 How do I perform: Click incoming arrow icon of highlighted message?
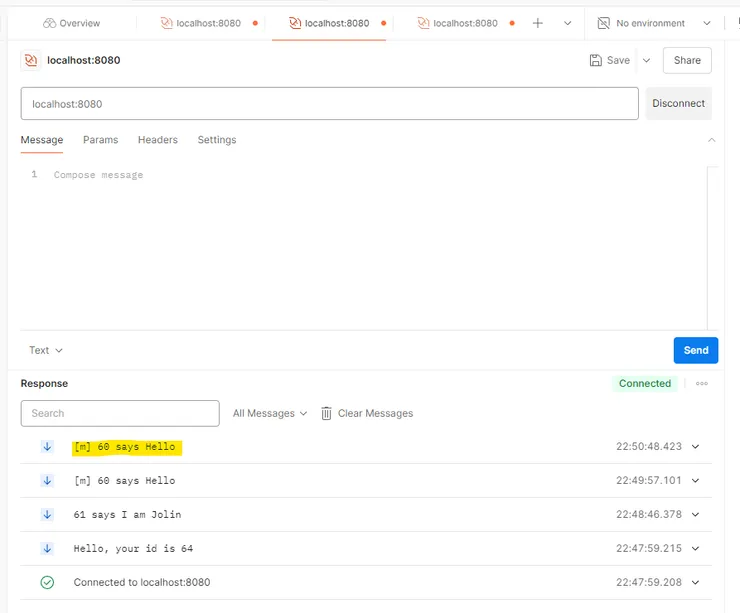[47, 446]
